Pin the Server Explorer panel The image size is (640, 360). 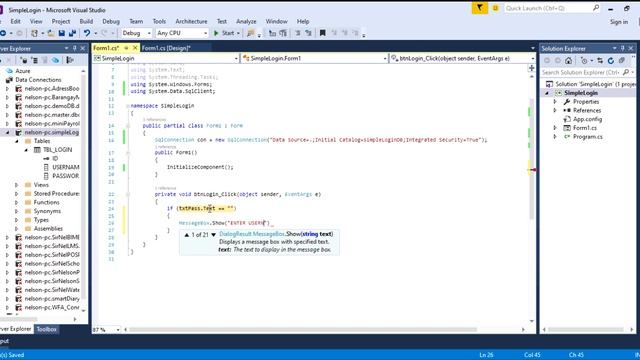75,48
